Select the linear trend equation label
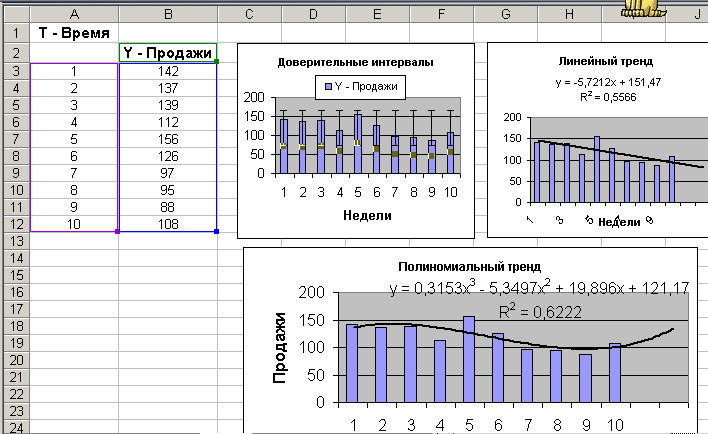Image resolution: width=708 pixels, height=434 pixels. pos(597,82)
